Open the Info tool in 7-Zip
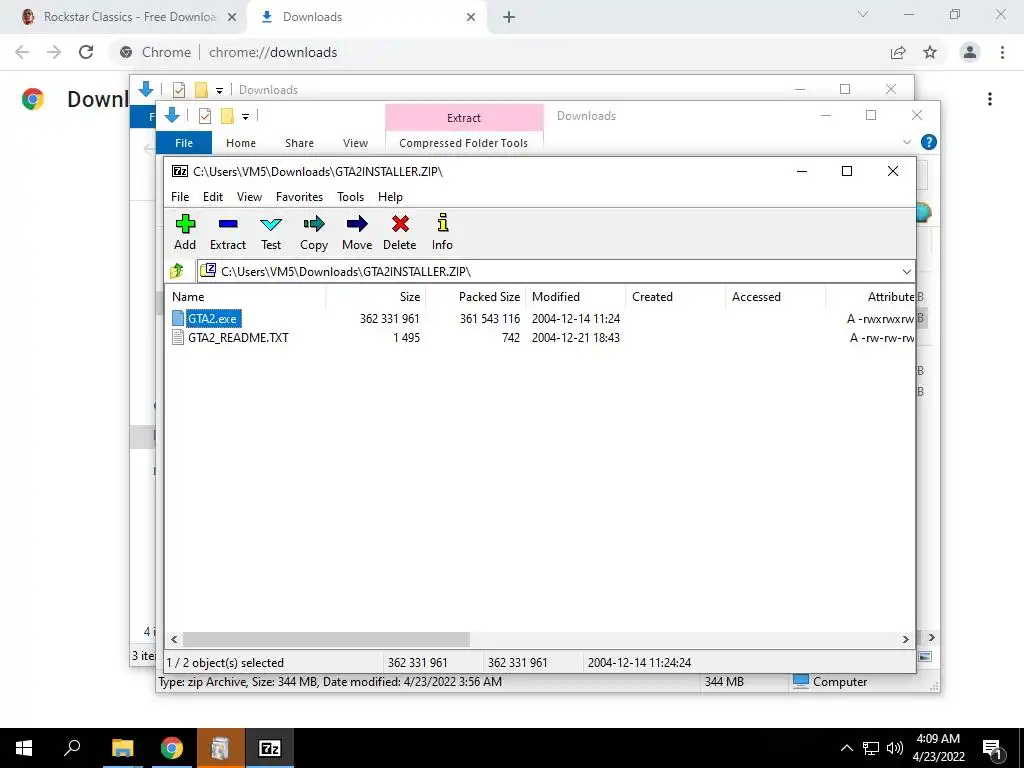The height and width of the screenshot is (768, 1024). [x=442, y=232]
